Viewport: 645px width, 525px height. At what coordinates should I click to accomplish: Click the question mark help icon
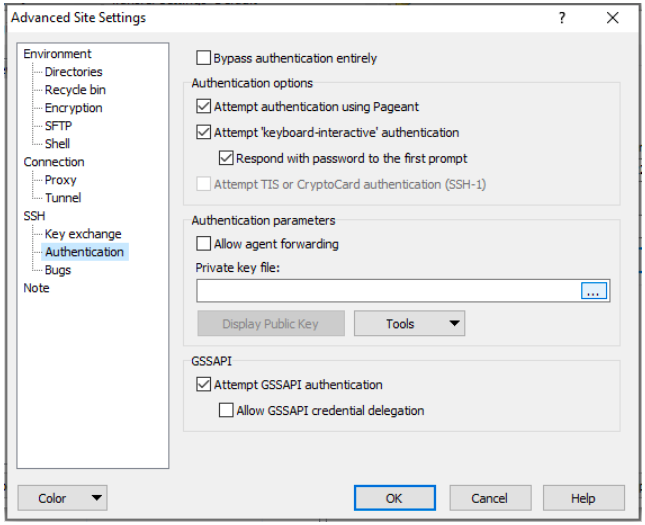(x=562, y=18)
